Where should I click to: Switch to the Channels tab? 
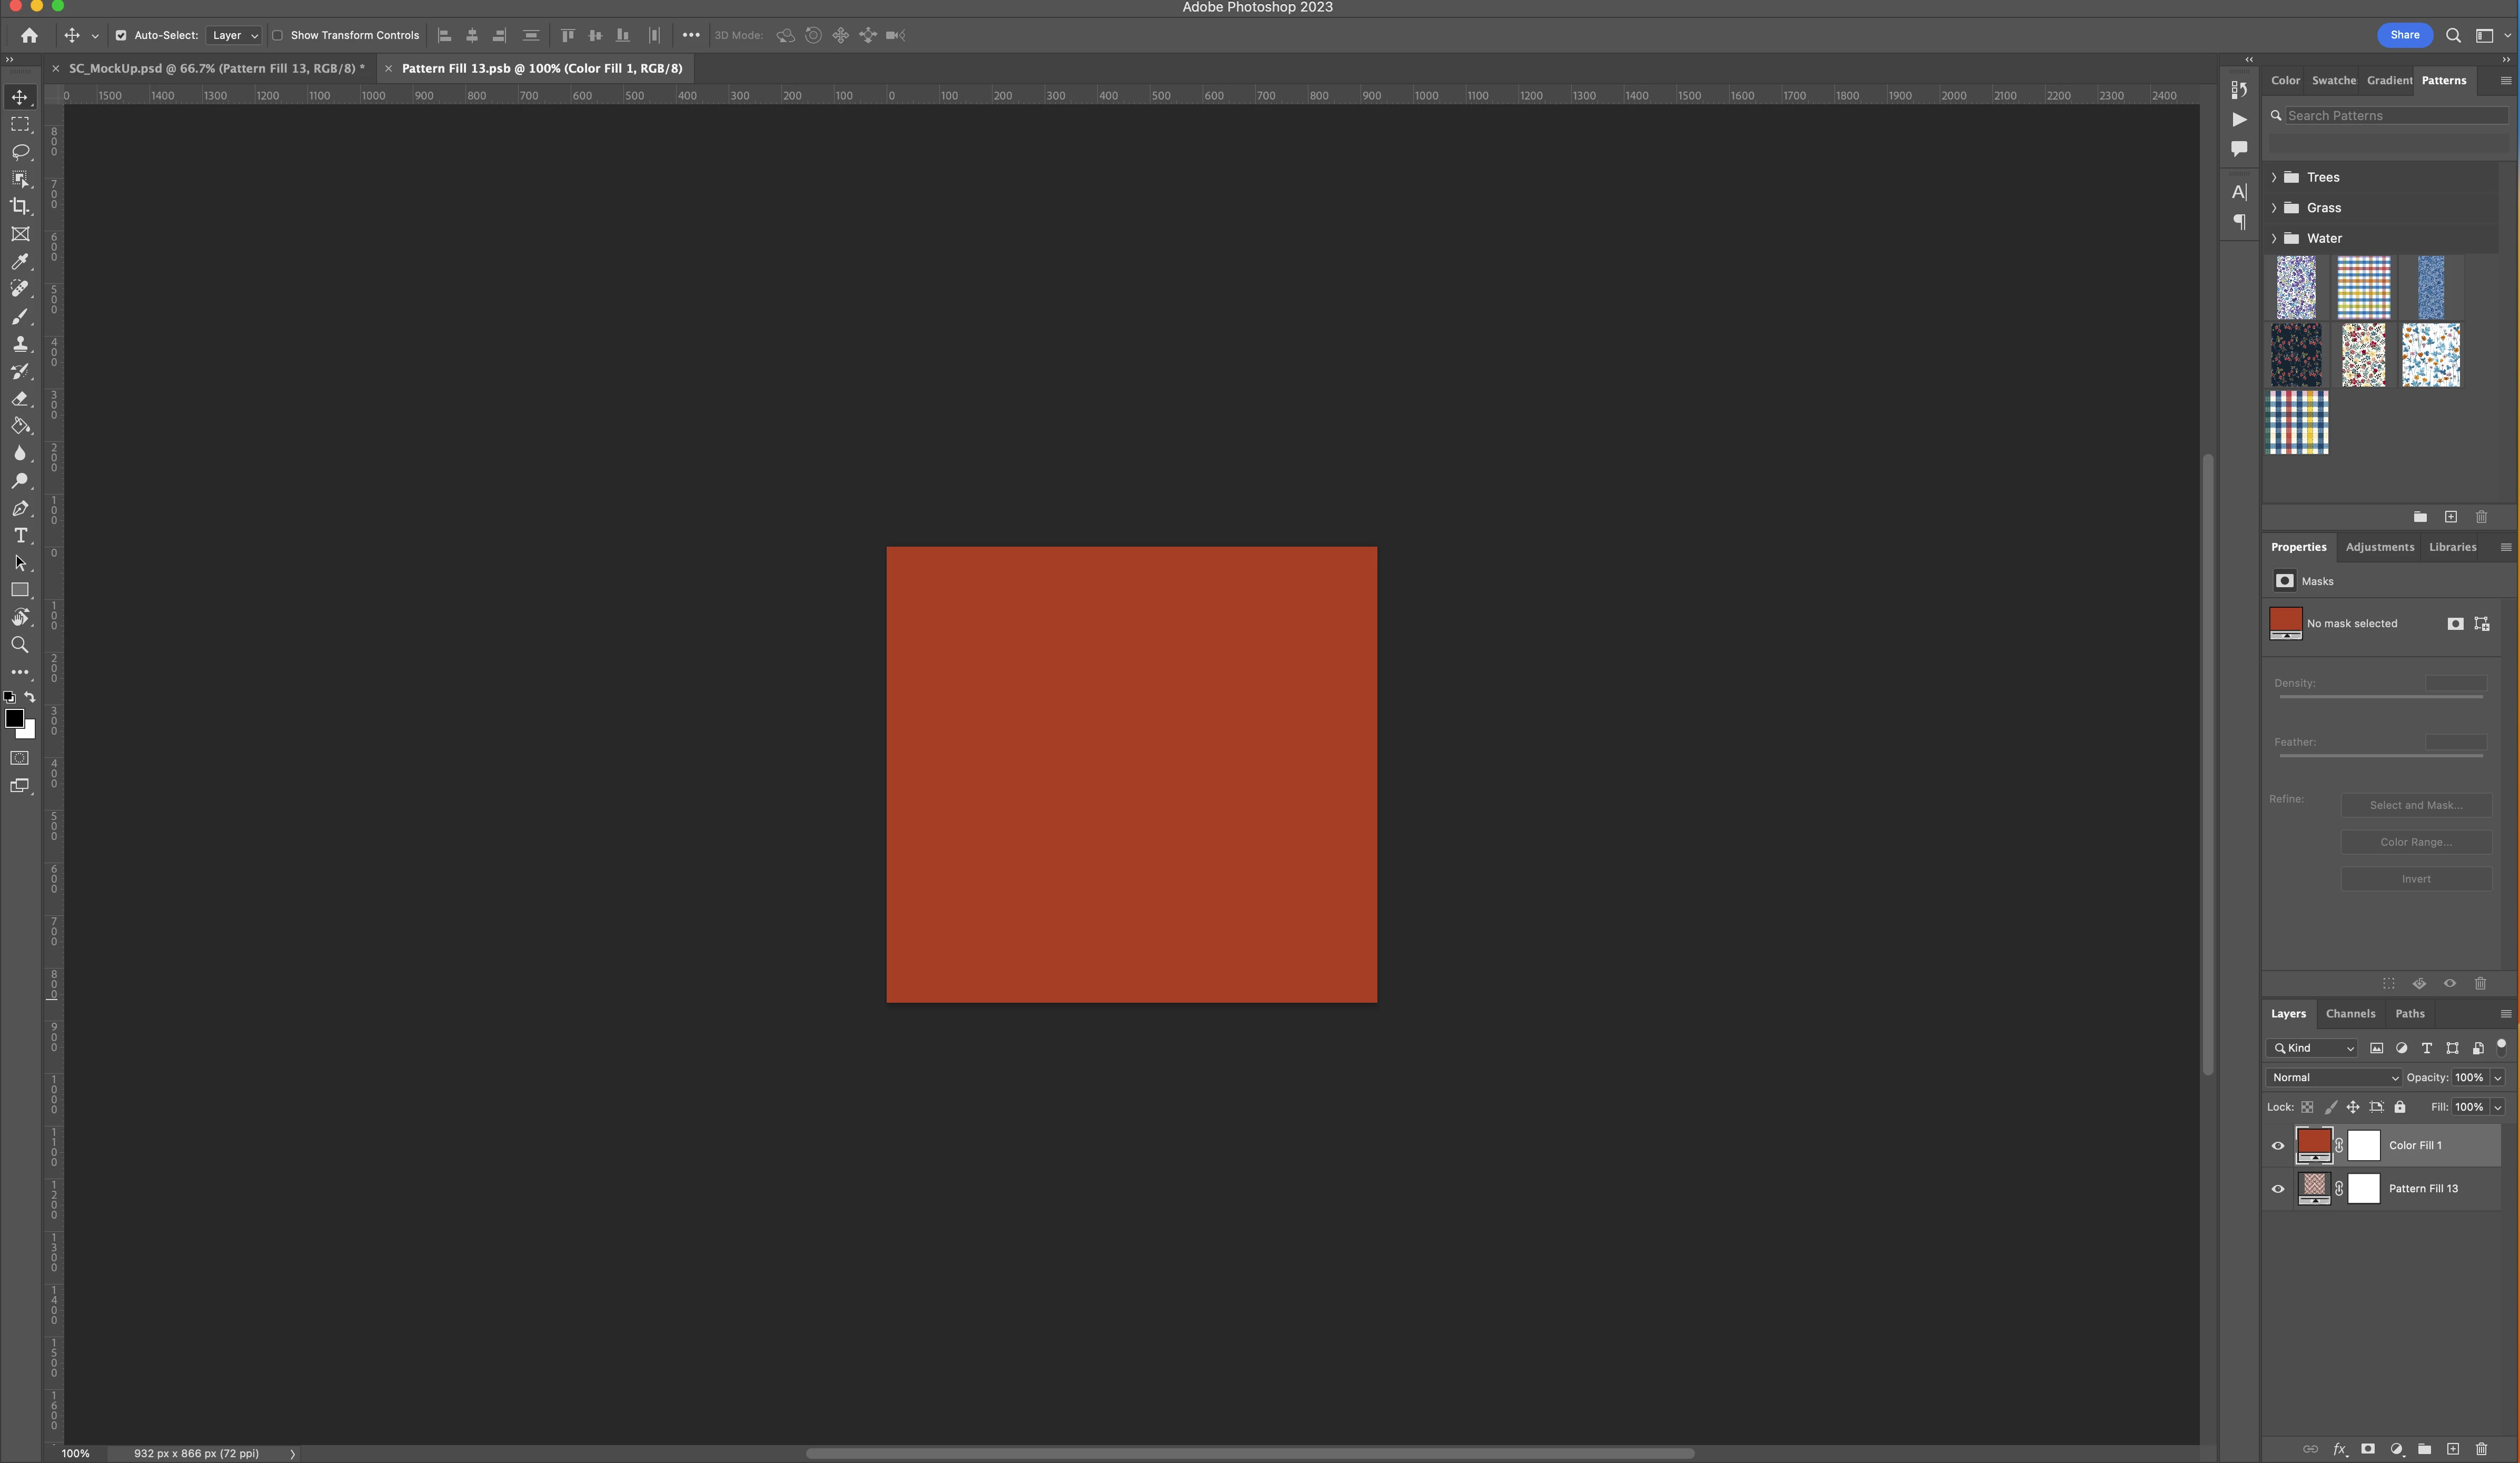pos(2350,1013)
